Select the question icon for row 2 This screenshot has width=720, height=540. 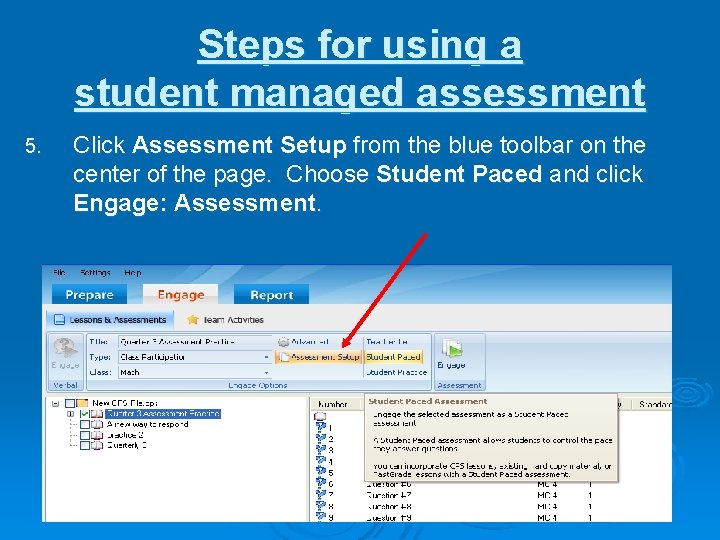coord(321,438)
